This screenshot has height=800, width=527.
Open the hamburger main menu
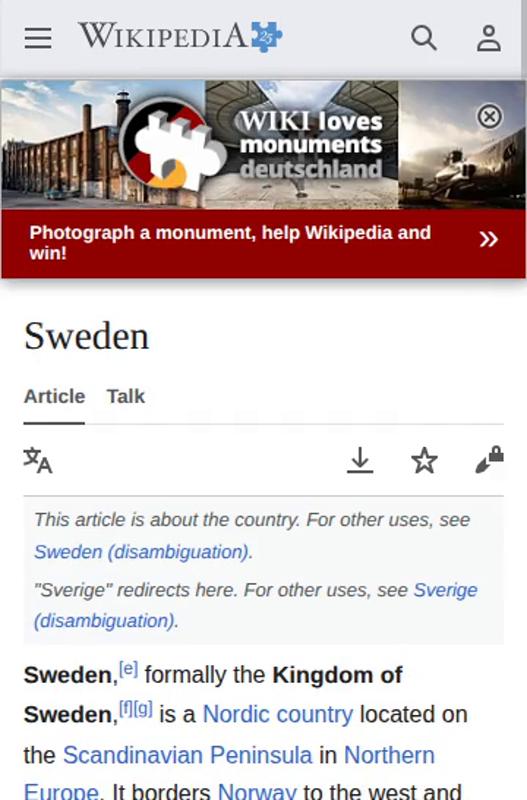pos(38,38)
